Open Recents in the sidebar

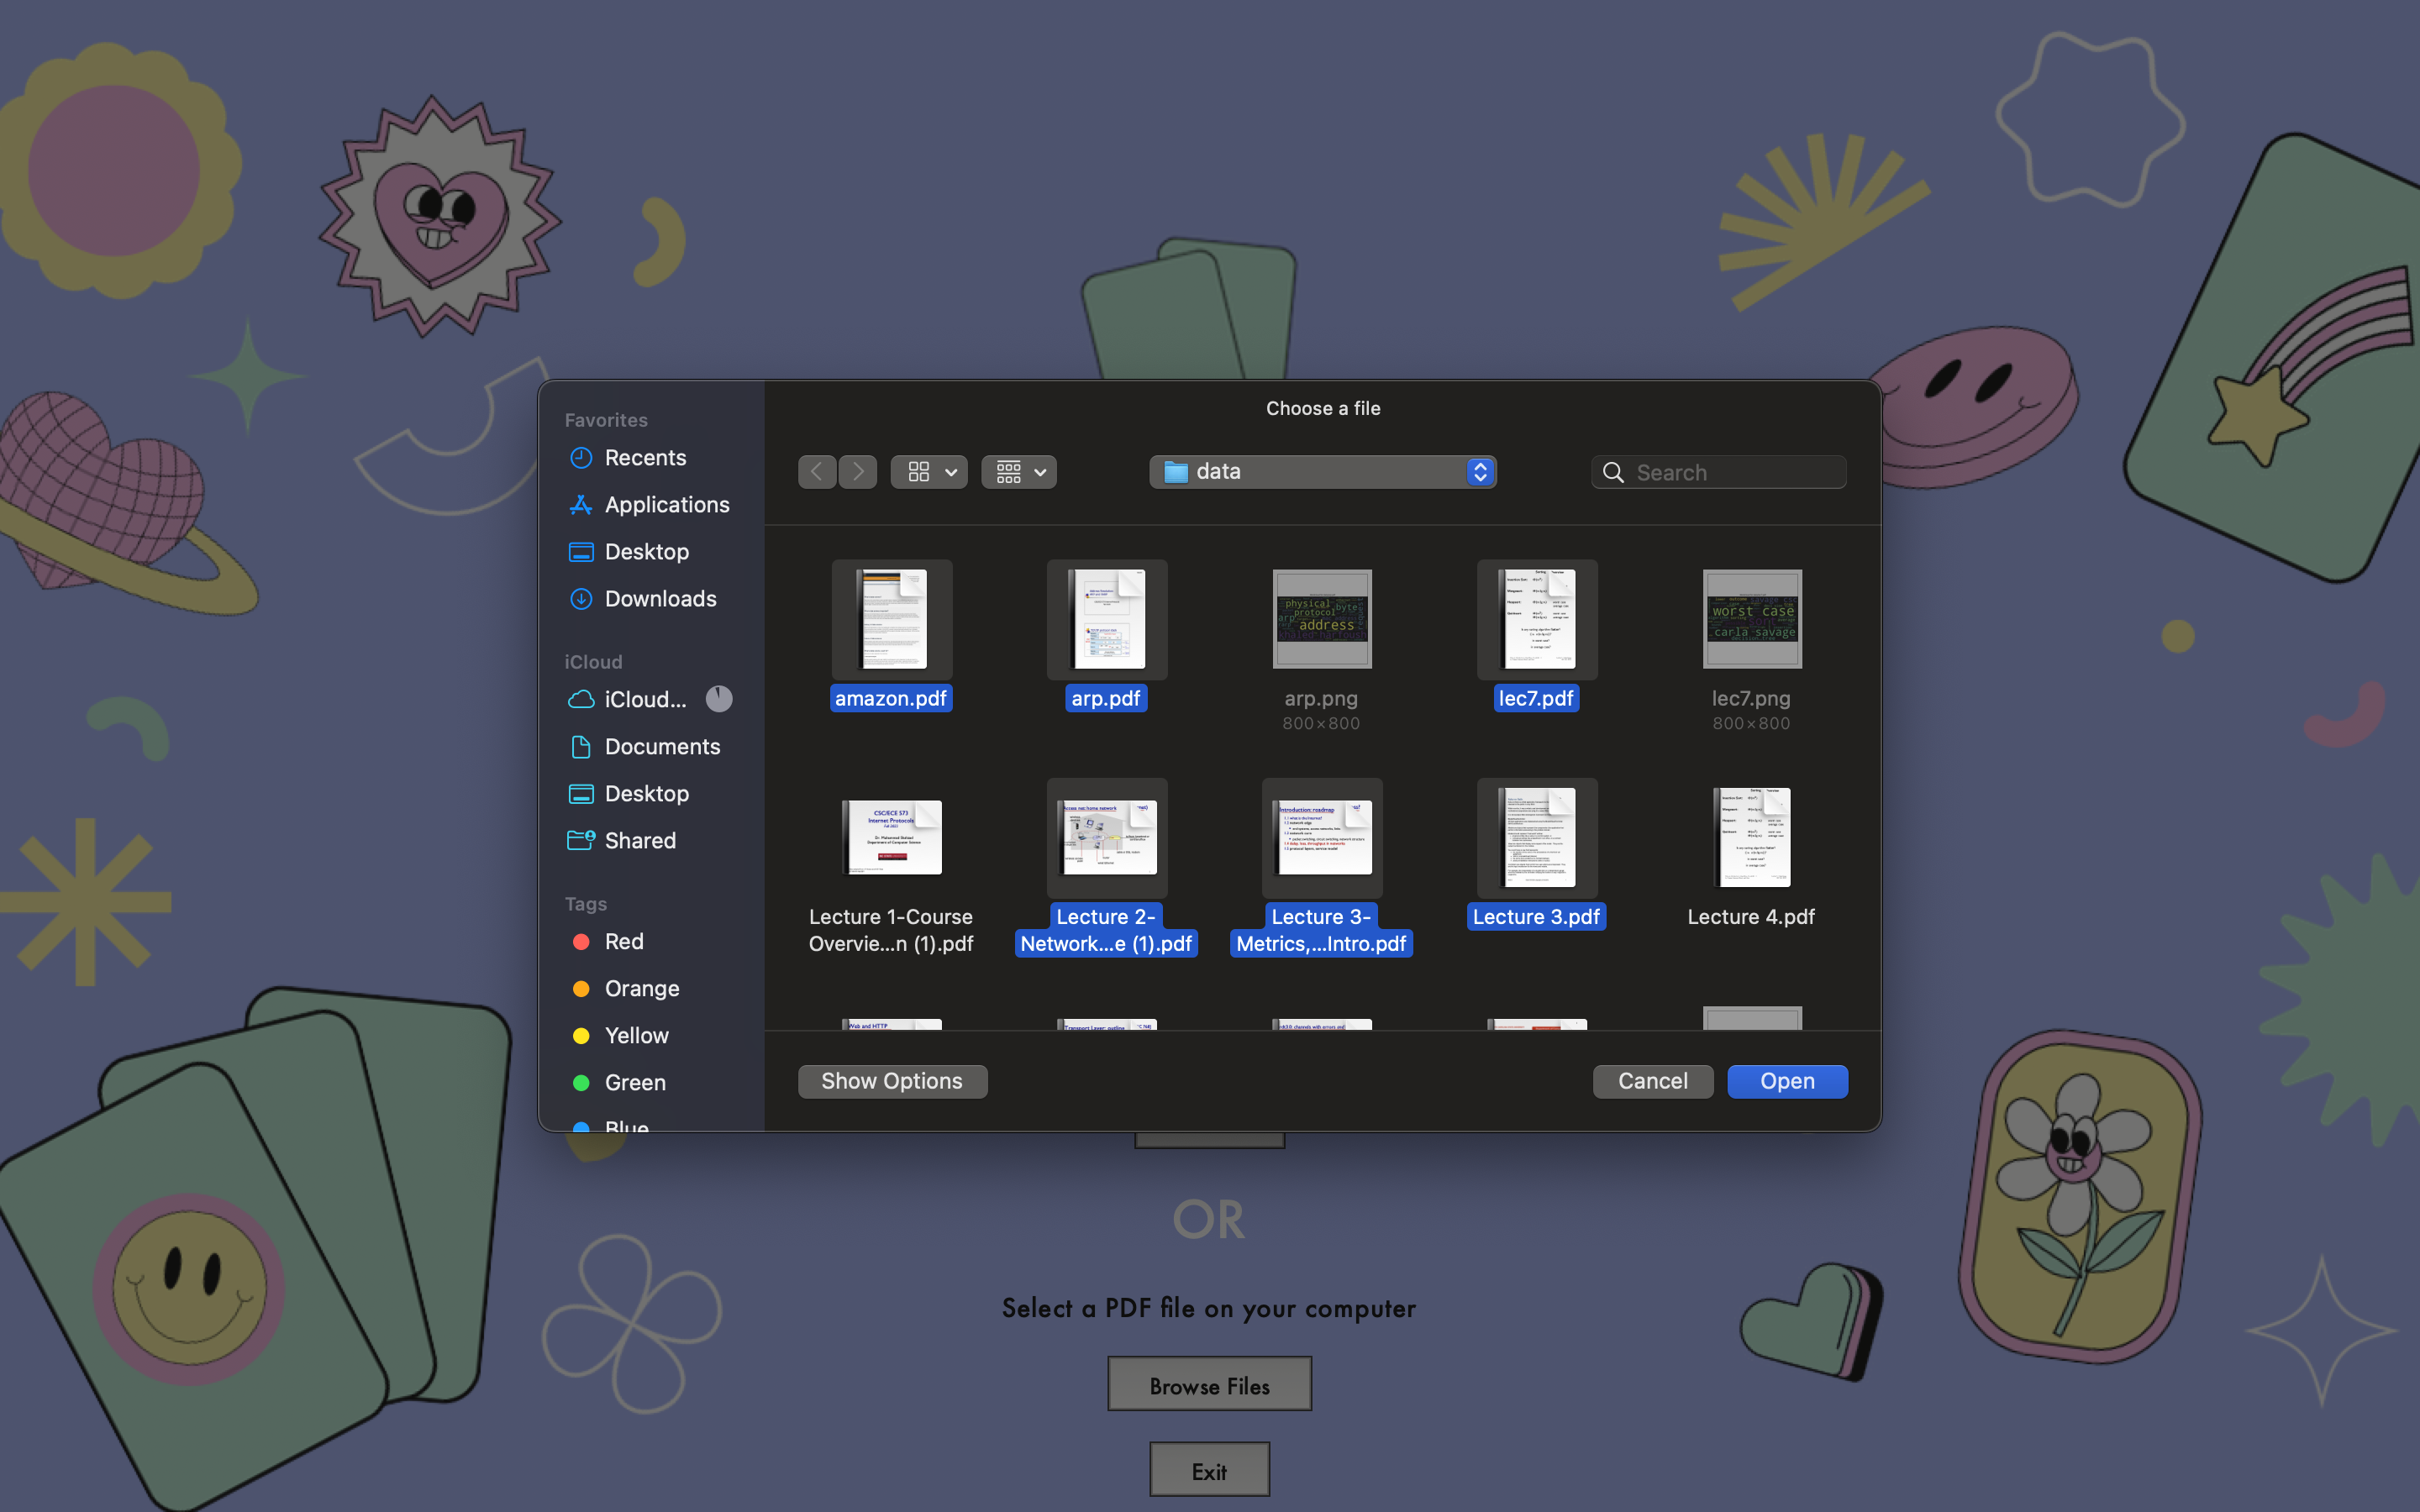click(x=645, y=458)
